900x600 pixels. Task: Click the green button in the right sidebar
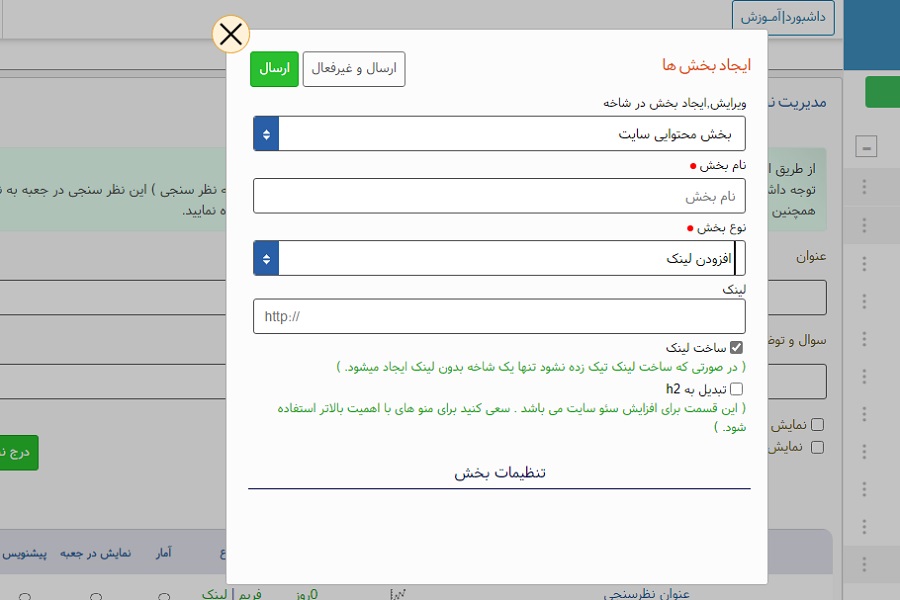(x=881, y=92)
